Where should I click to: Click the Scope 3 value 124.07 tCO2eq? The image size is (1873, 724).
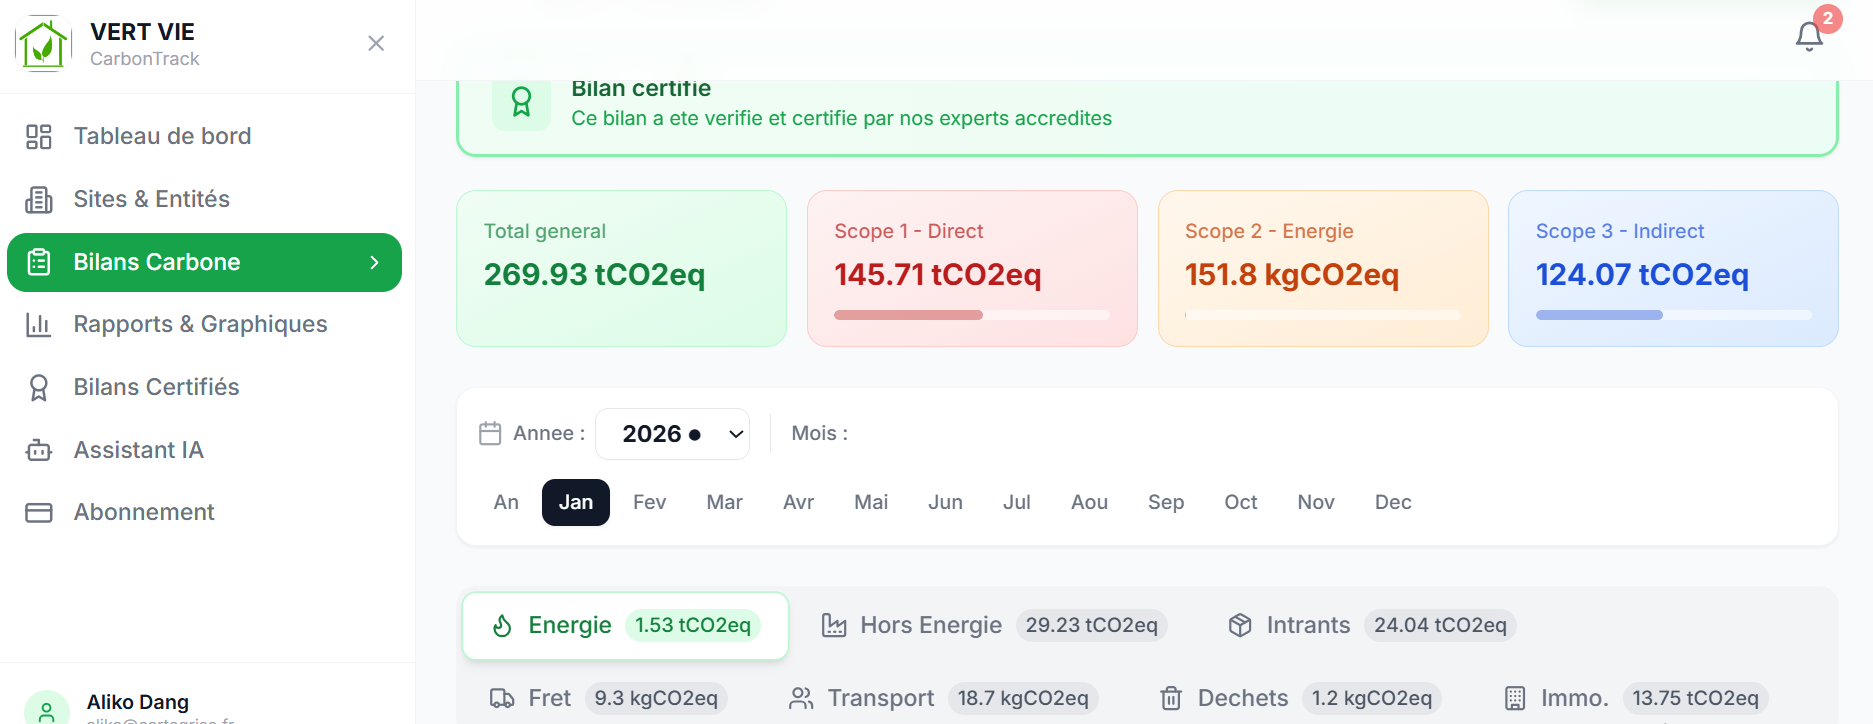point(1642,274)
